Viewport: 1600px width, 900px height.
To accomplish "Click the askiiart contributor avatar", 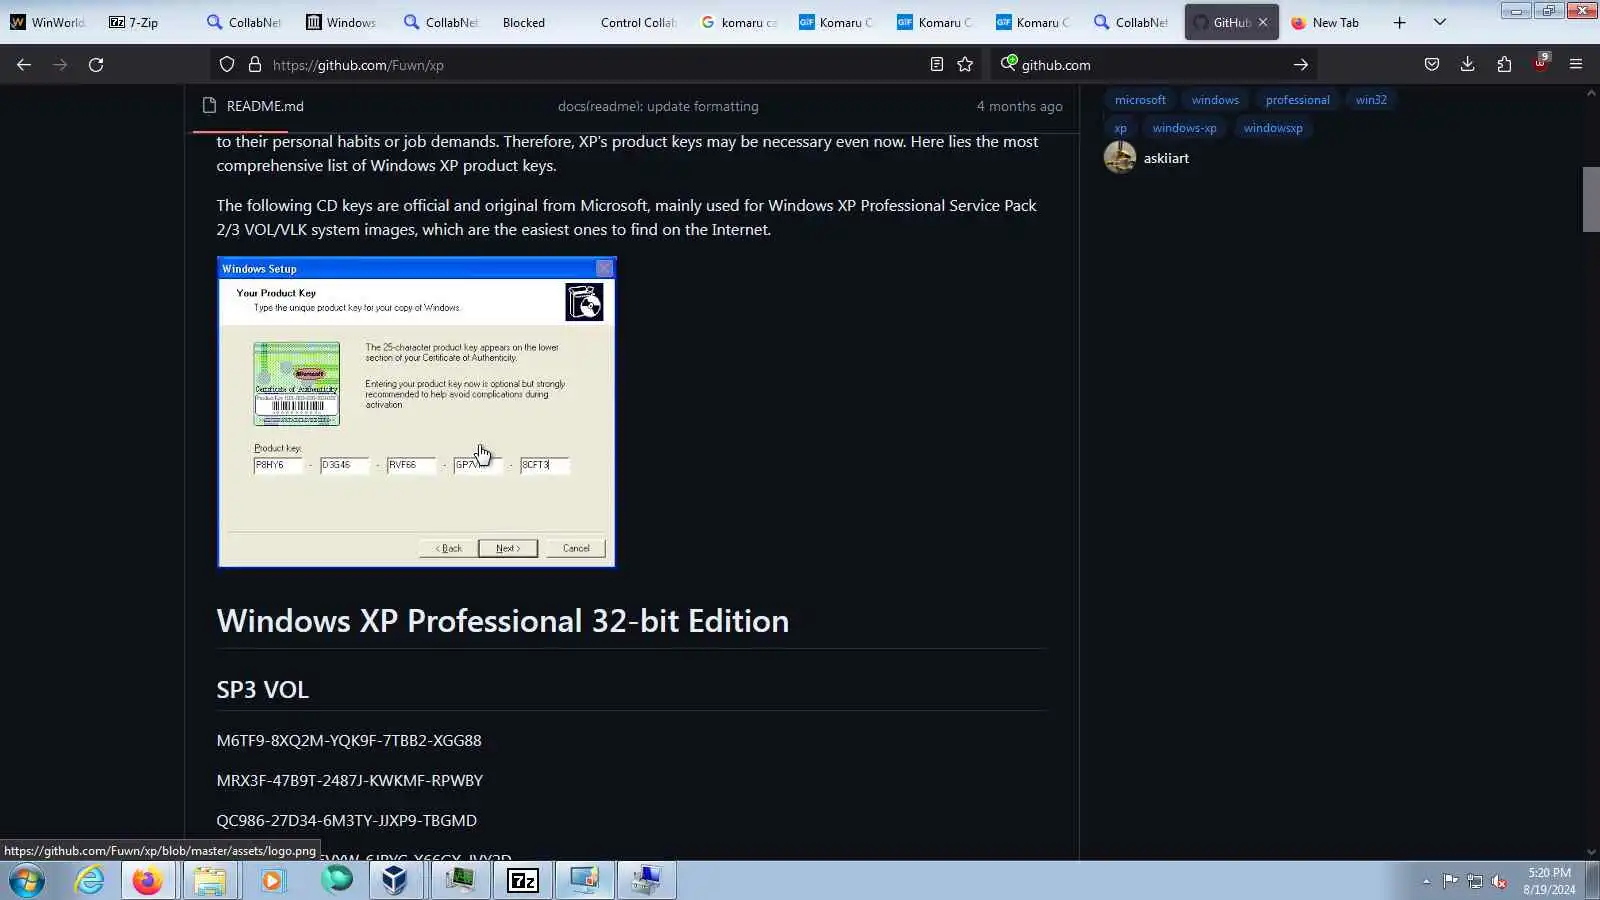I will click(1120, 158).
